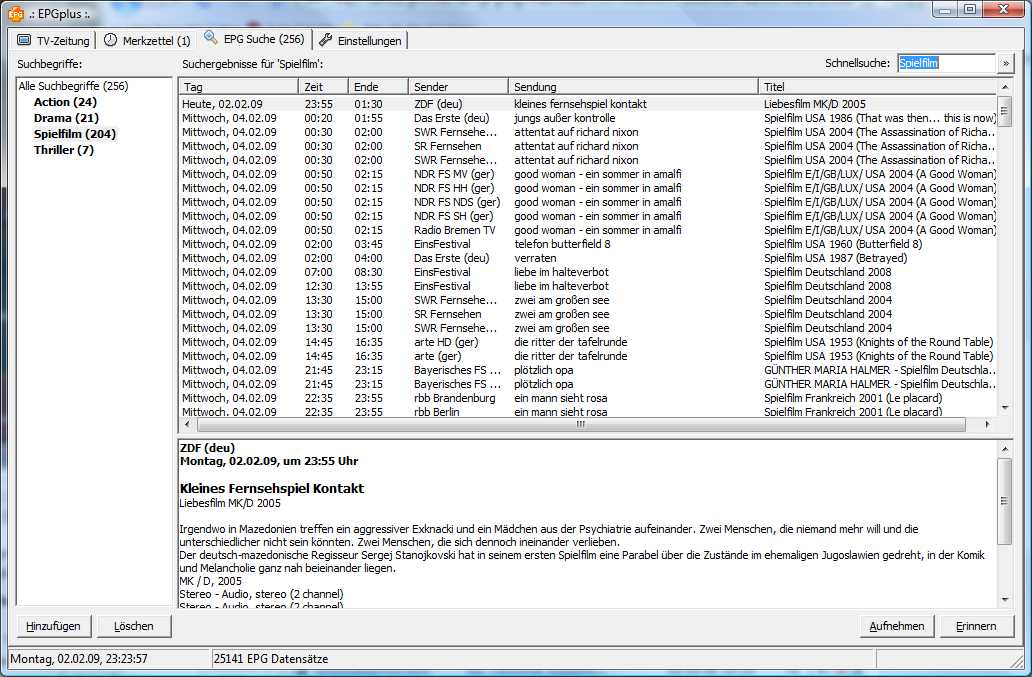Select Alle Suchbegriffe (256) entry

point(73,87)
